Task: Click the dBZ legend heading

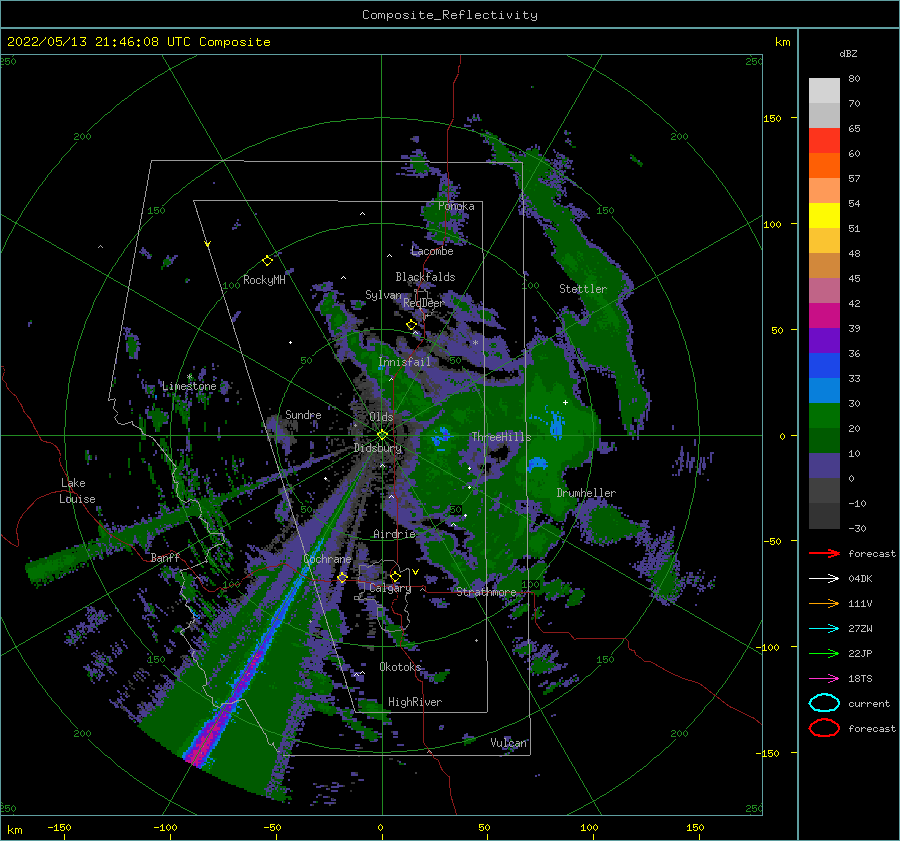Action: (x=848, y=53)
